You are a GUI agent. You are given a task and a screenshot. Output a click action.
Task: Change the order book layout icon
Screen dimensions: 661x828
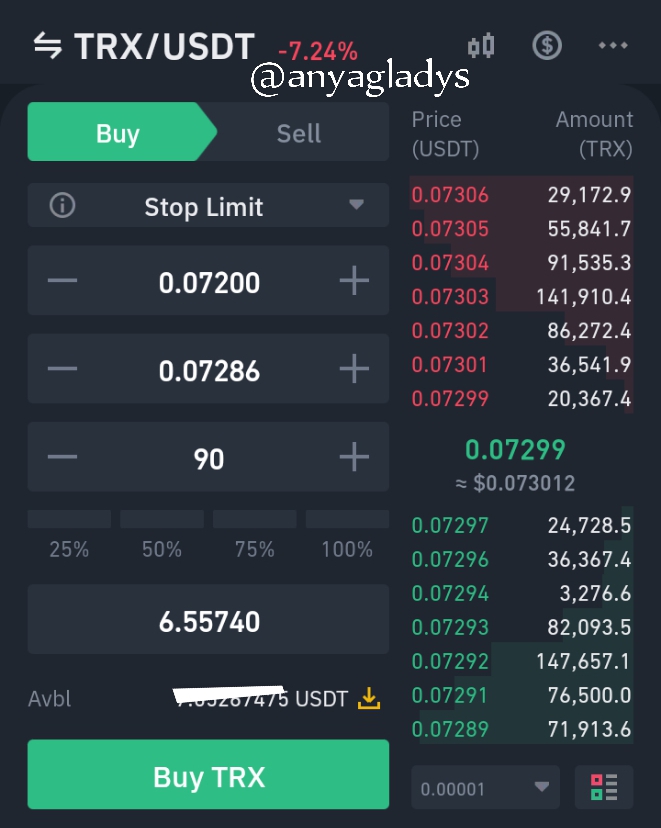[604, 787]
